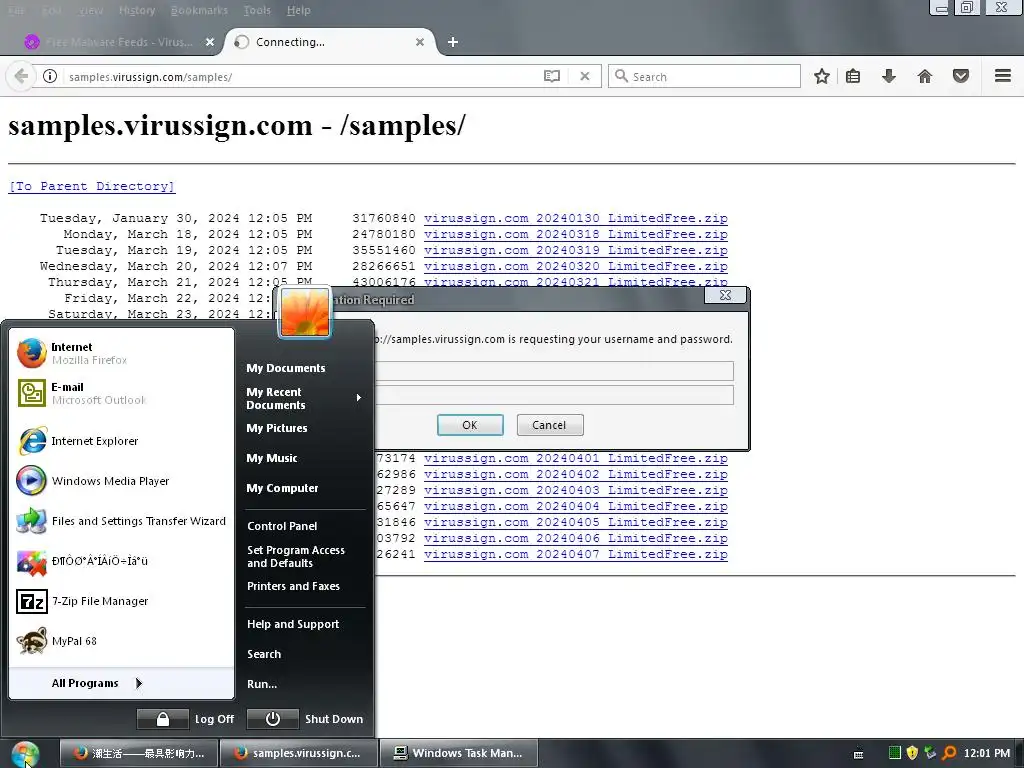Open the History menu
Viewport: 1024px width, 768px height.
(137, 10)
